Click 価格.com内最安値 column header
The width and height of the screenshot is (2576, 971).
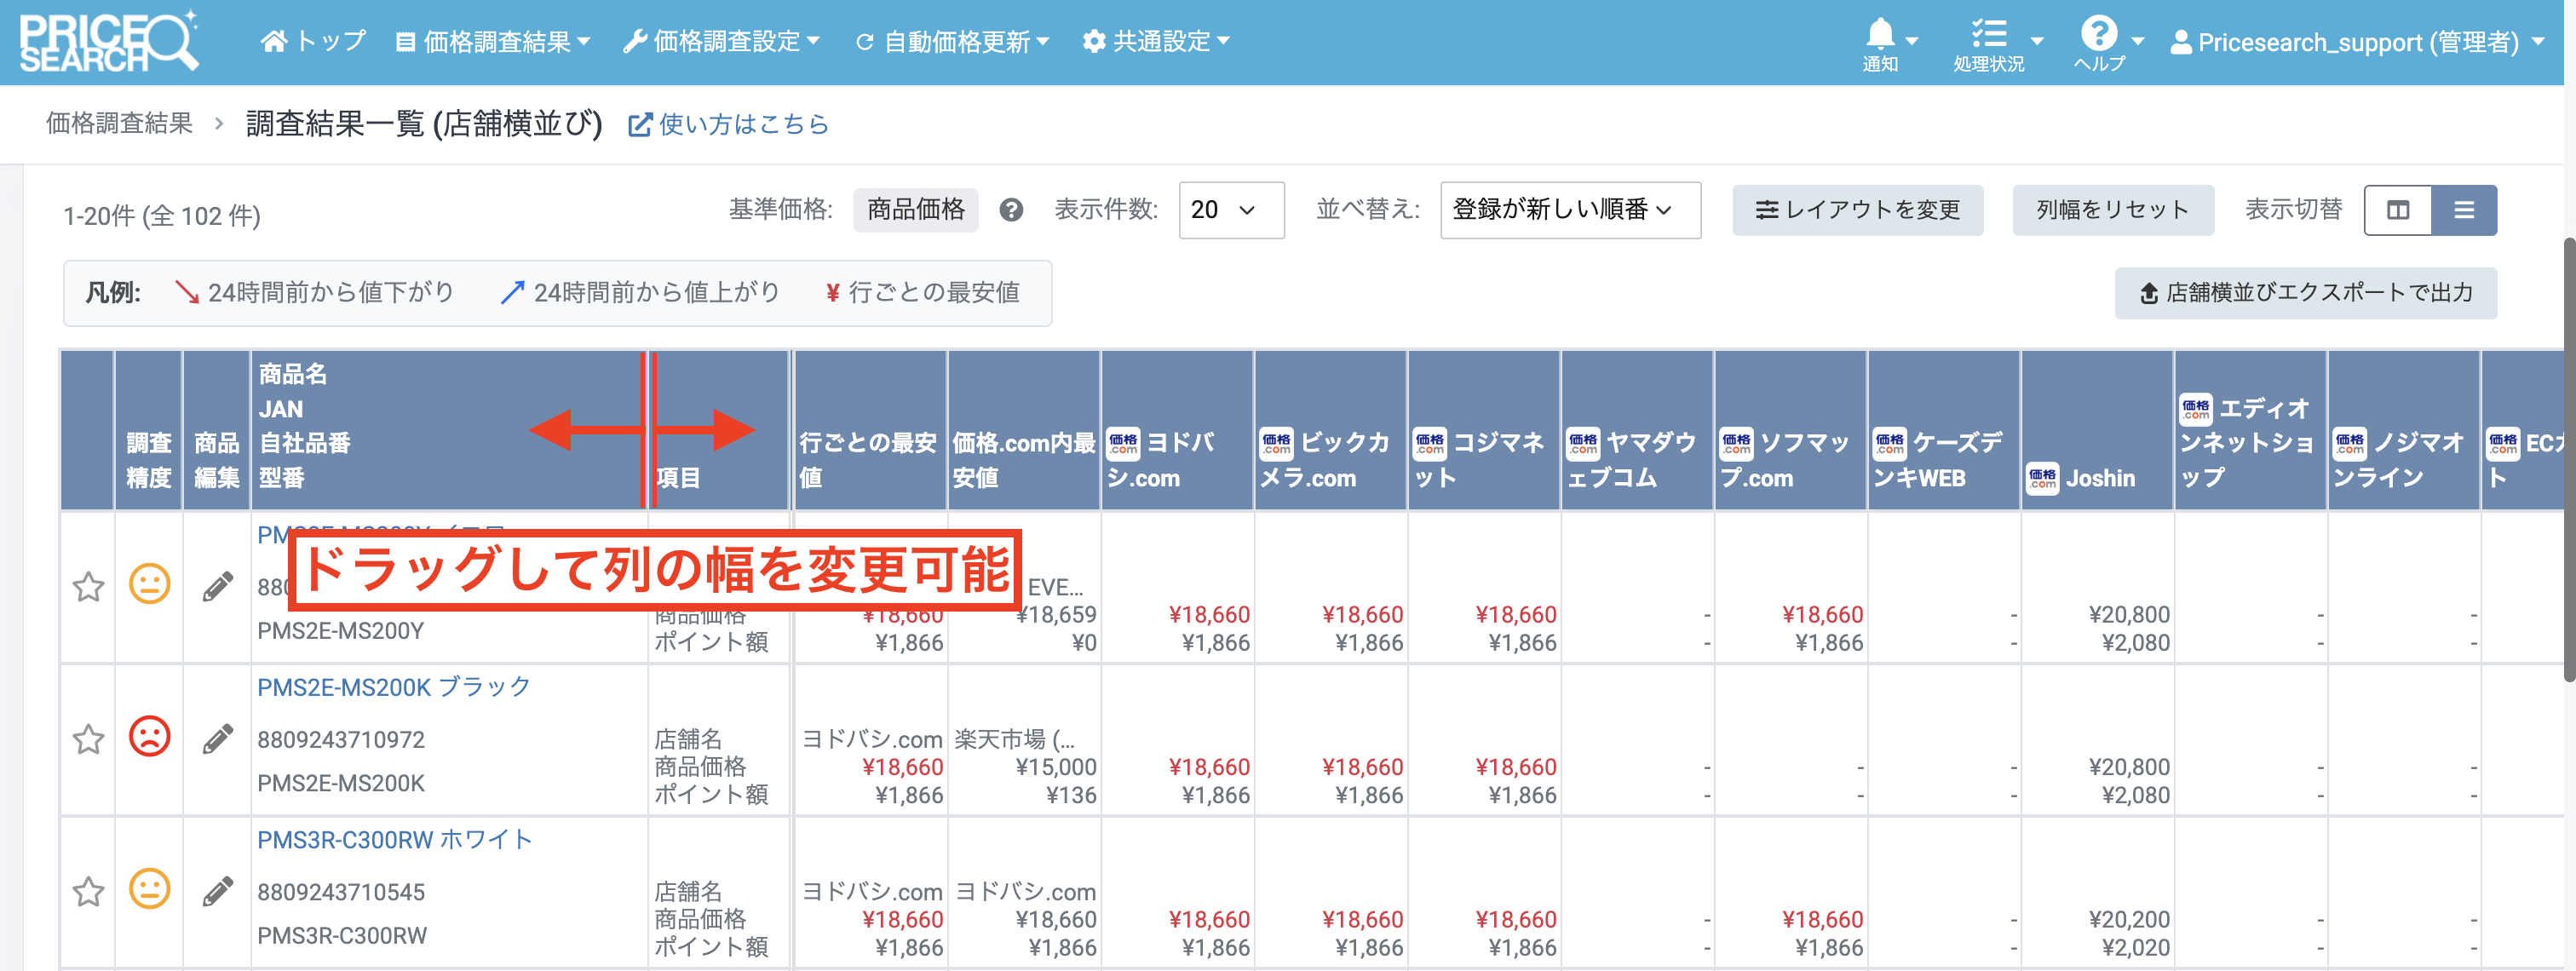[1024, 431]
